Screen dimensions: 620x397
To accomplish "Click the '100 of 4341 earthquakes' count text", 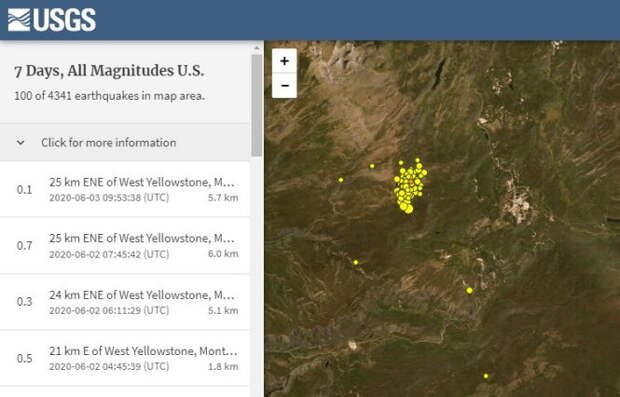I will point(110,96).
